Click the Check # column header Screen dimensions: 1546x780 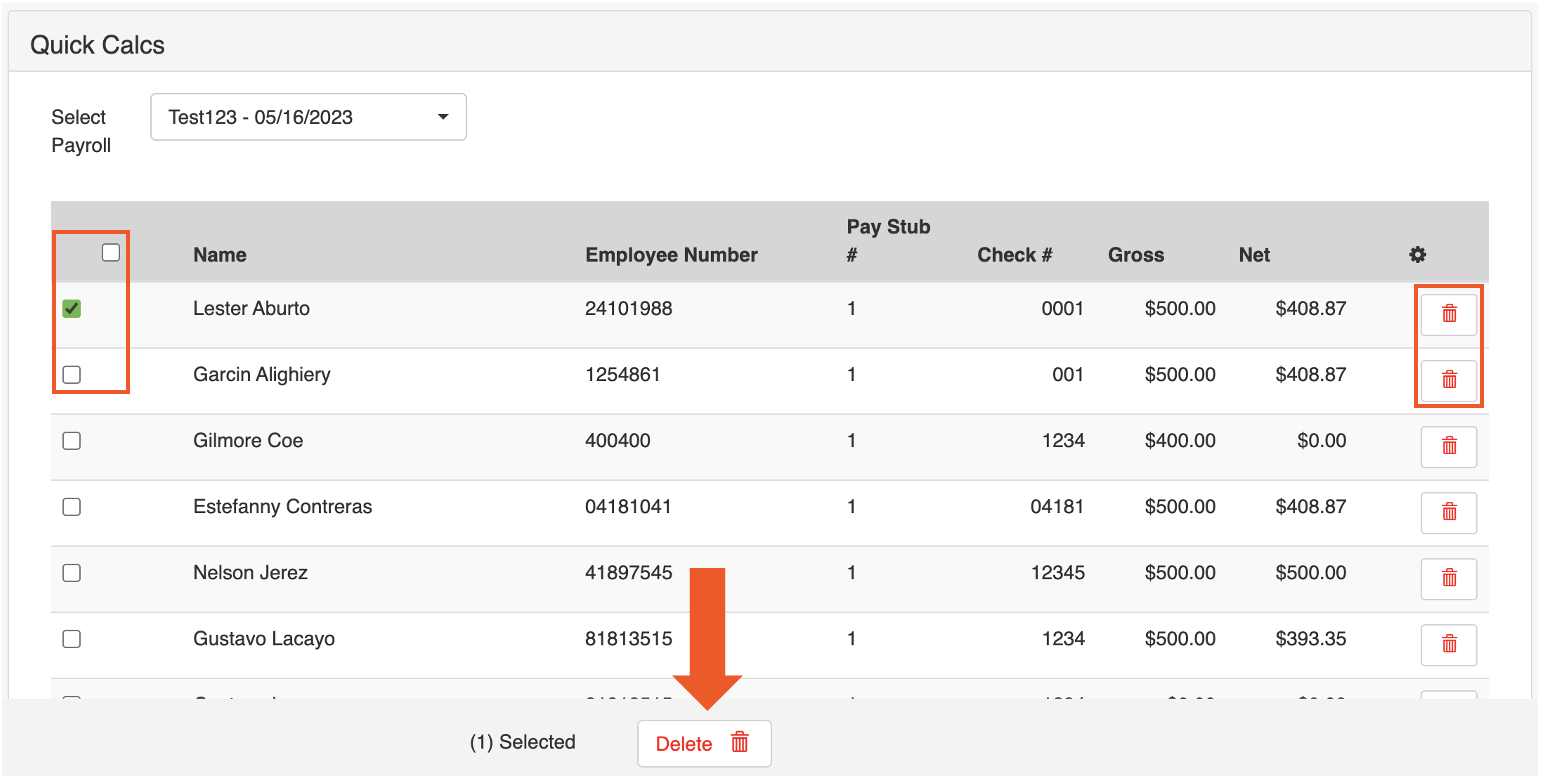tap(1015, 255)
